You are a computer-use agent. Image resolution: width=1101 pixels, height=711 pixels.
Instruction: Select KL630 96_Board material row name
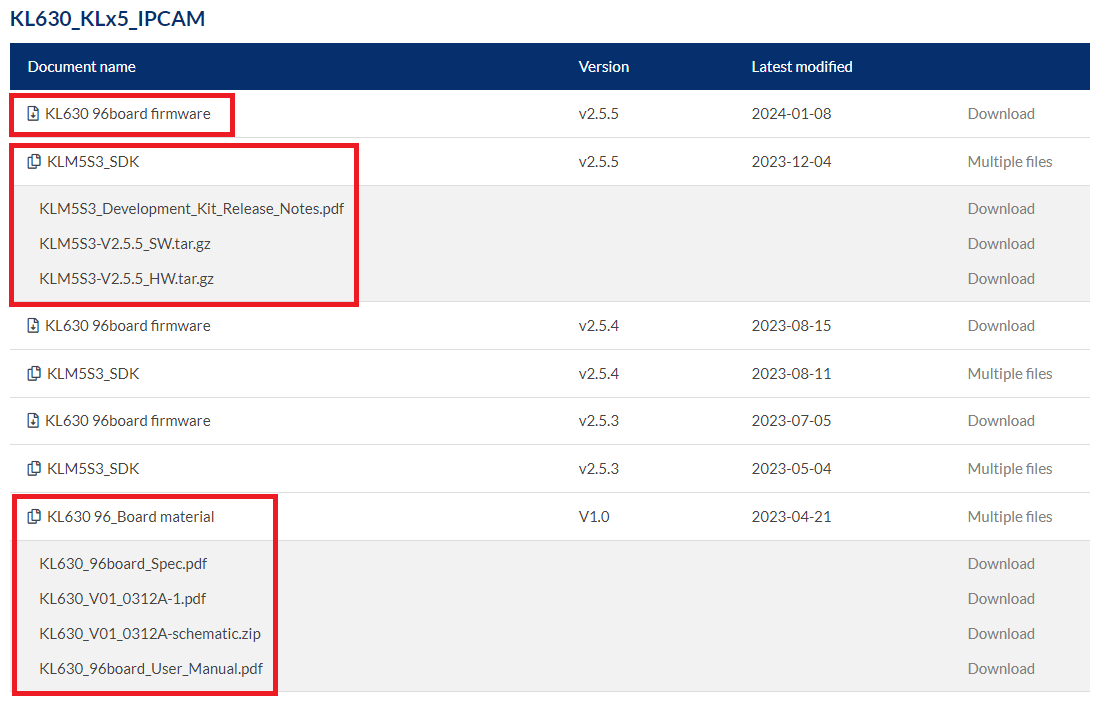(x=130, y=517)
